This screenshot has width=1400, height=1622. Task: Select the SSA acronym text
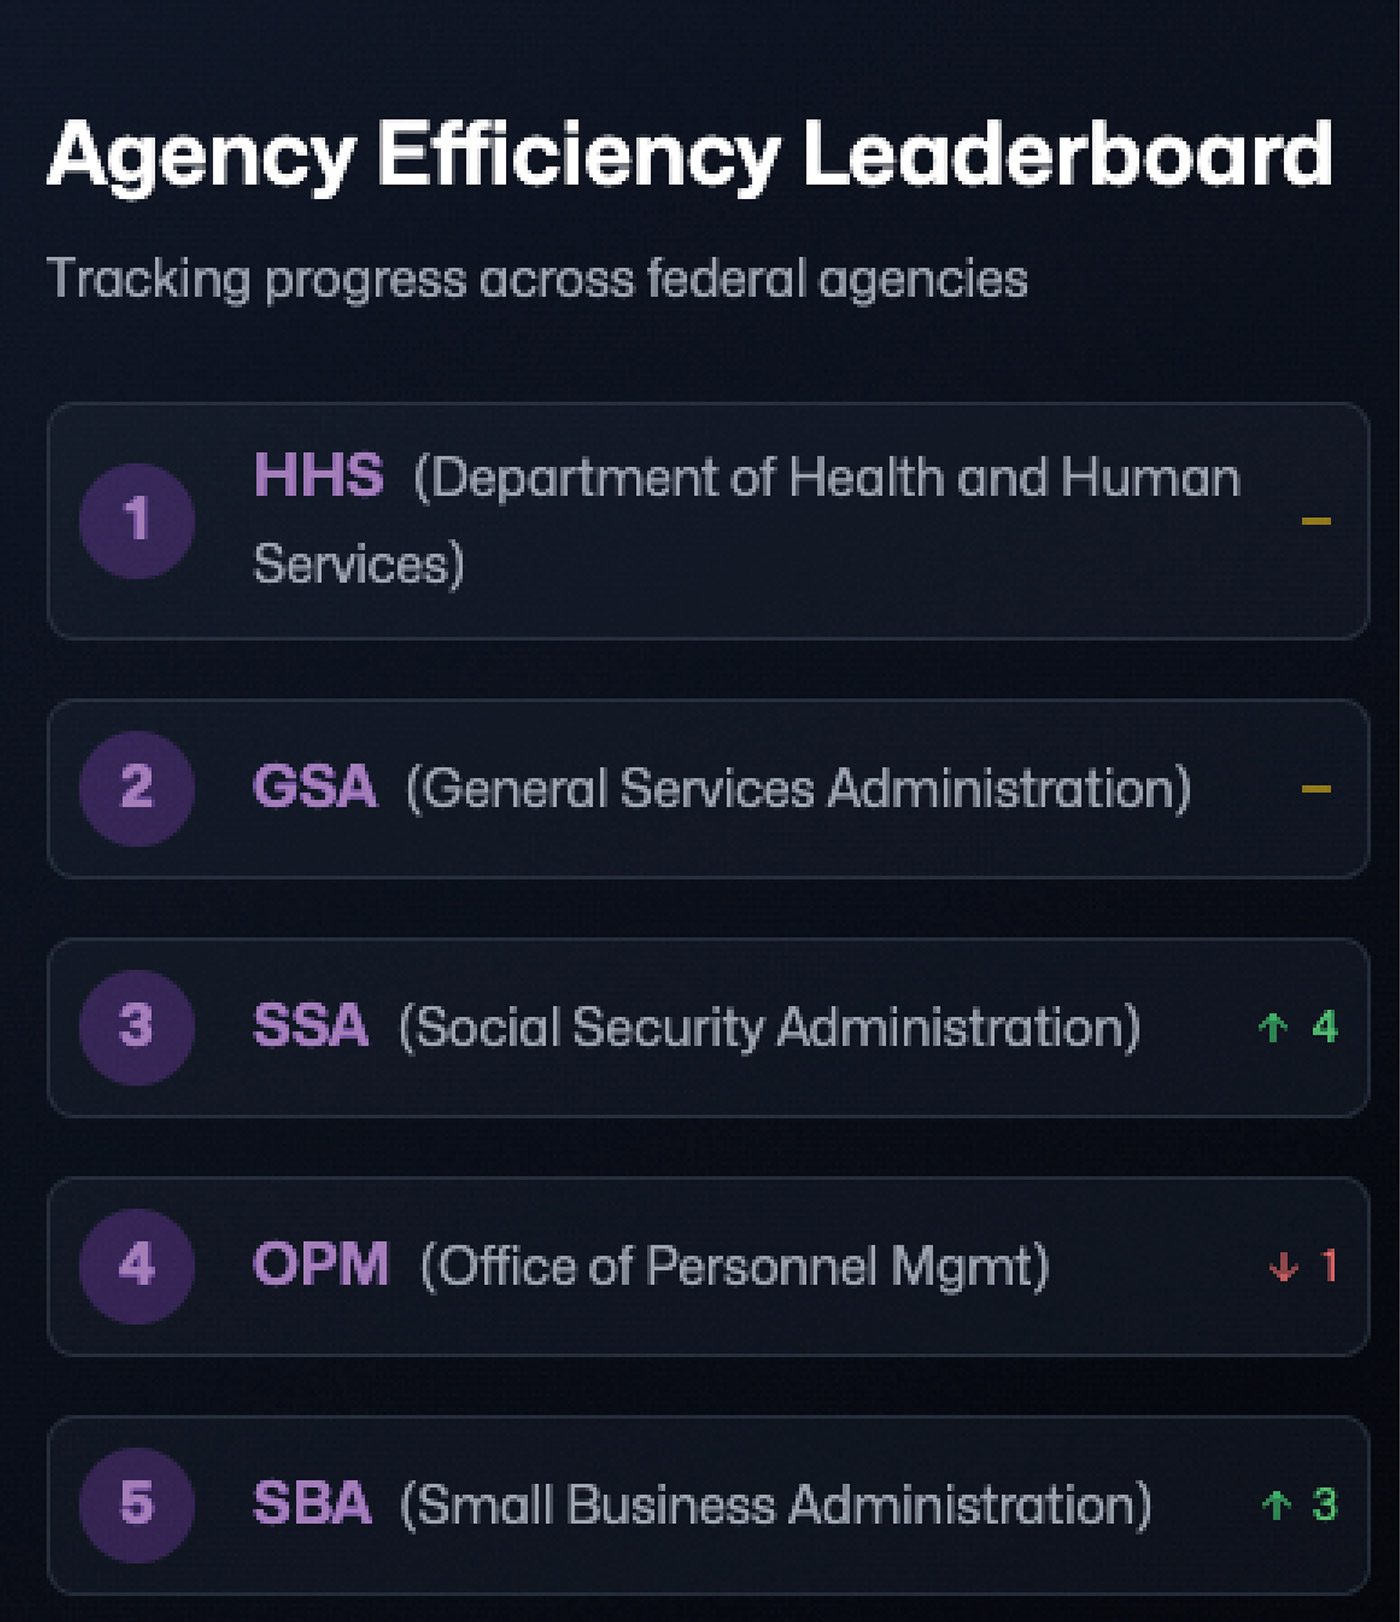coord(310,1027)
